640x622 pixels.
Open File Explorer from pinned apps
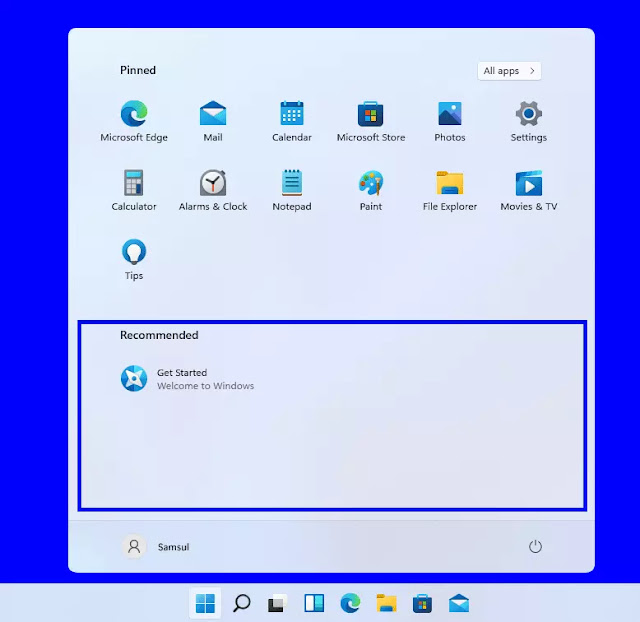tap(450, 190)
